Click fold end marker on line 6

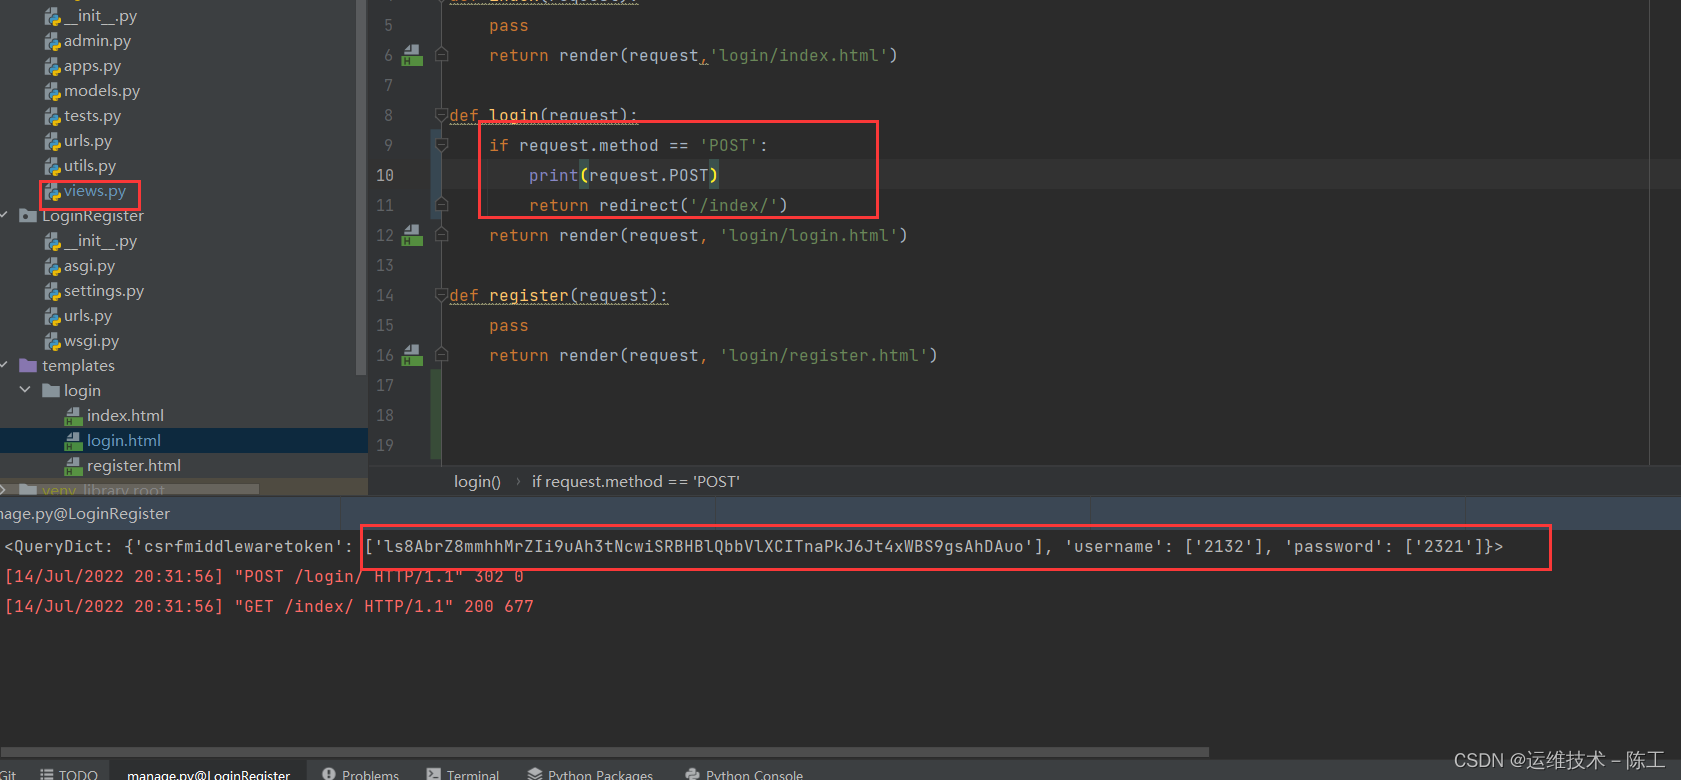click(441, 56)
